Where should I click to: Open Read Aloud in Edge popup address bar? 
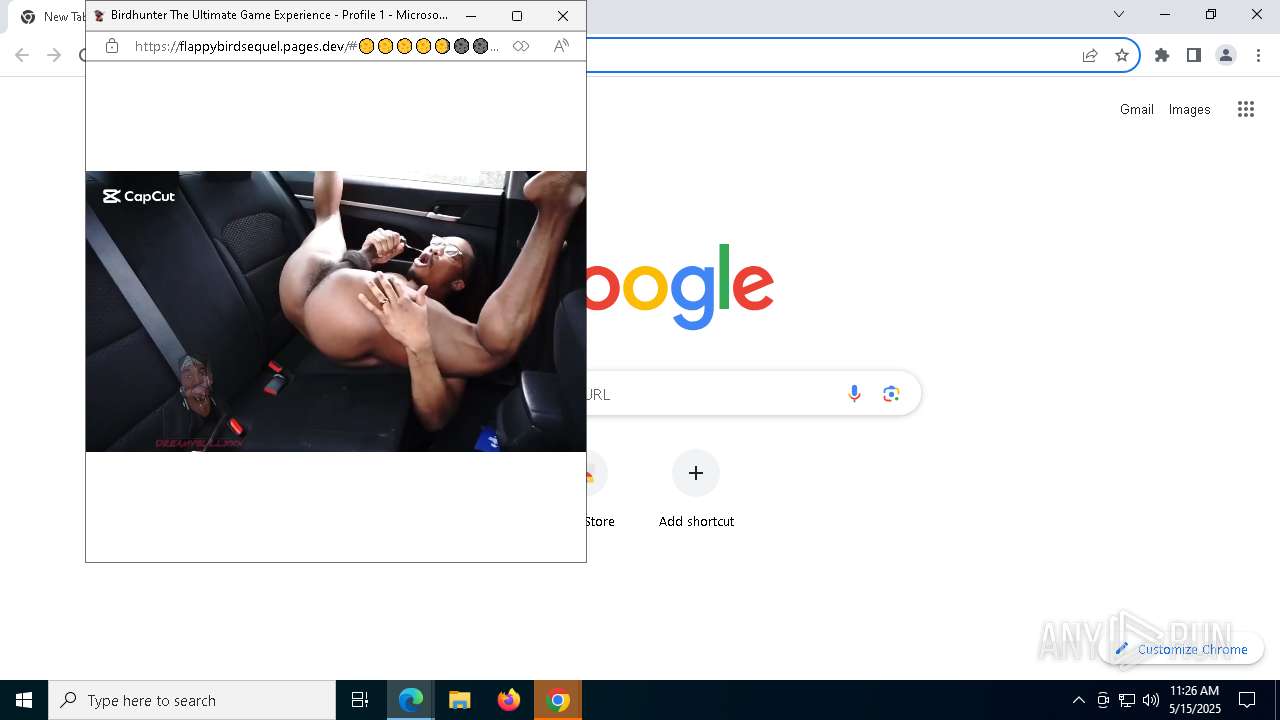[x=561, y=46]
